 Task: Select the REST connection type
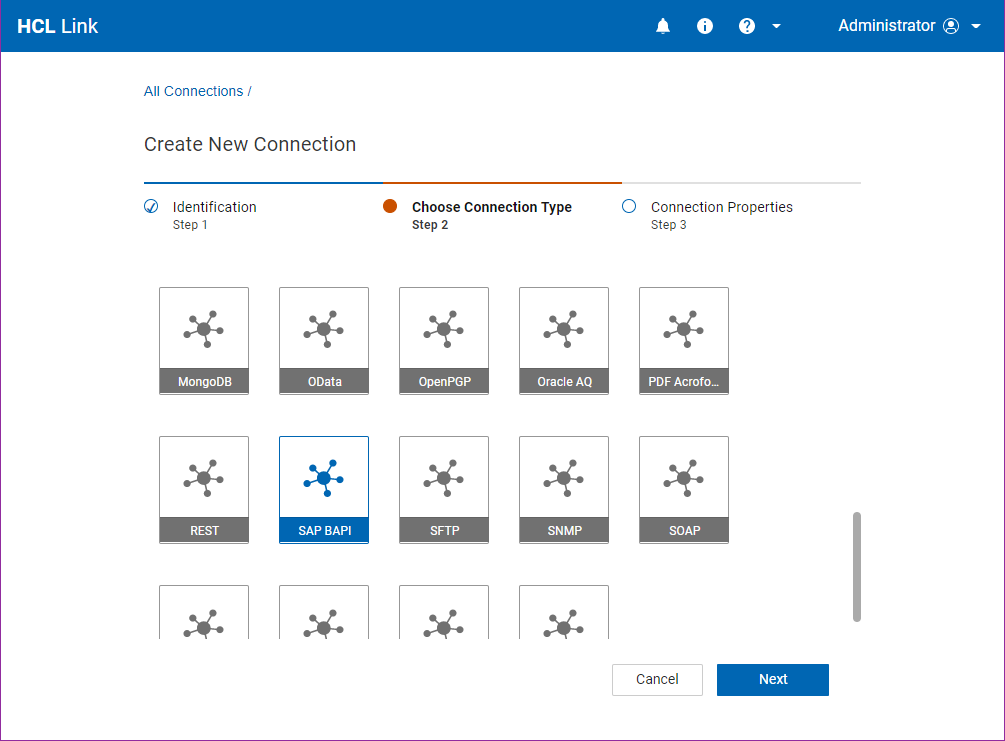tap(203, 489)
